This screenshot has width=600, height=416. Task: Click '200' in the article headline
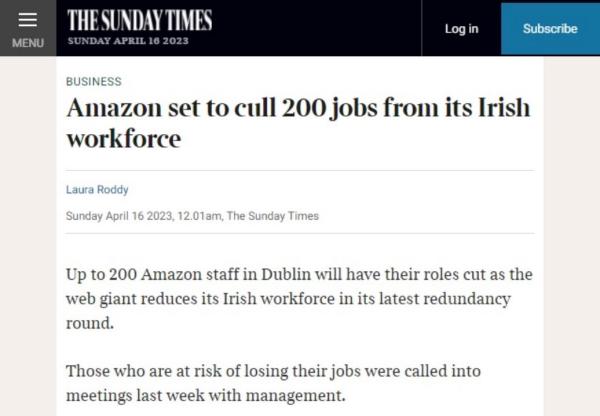[x=304, y=108]
